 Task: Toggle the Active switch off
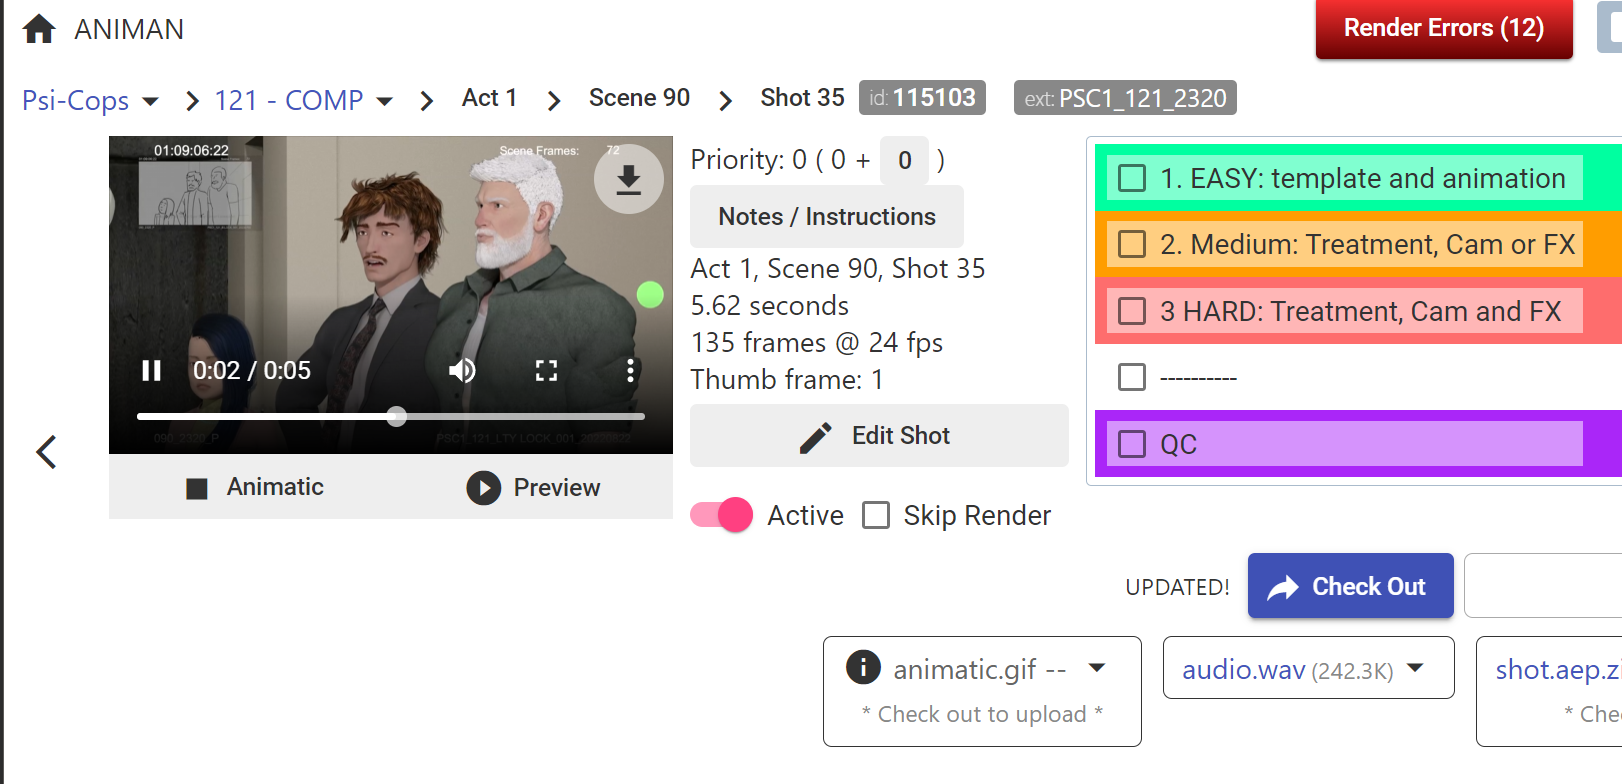click(x=722, y=515)
